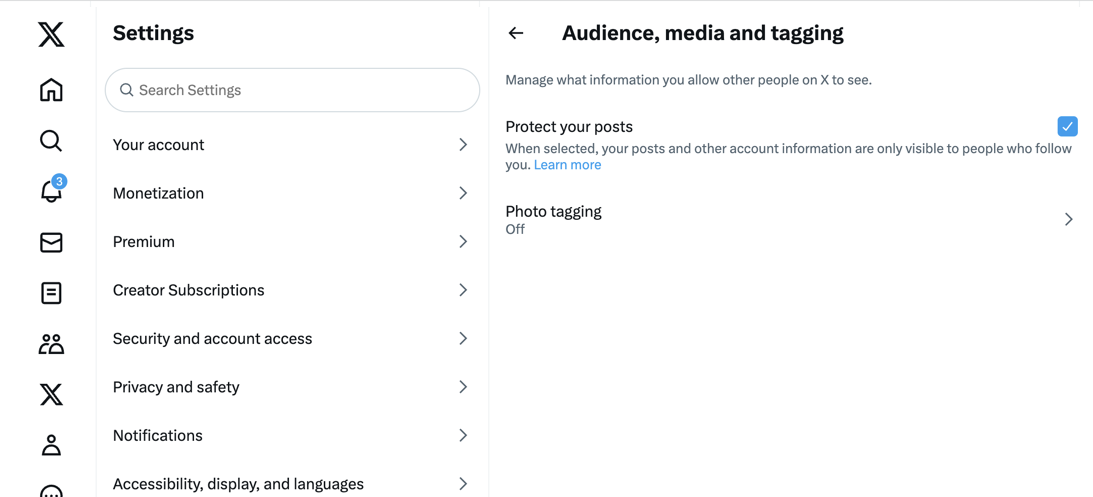Open the Profile person icon
The height and width of the screenshot is (497, 1093).
click(x=51, y=445)
